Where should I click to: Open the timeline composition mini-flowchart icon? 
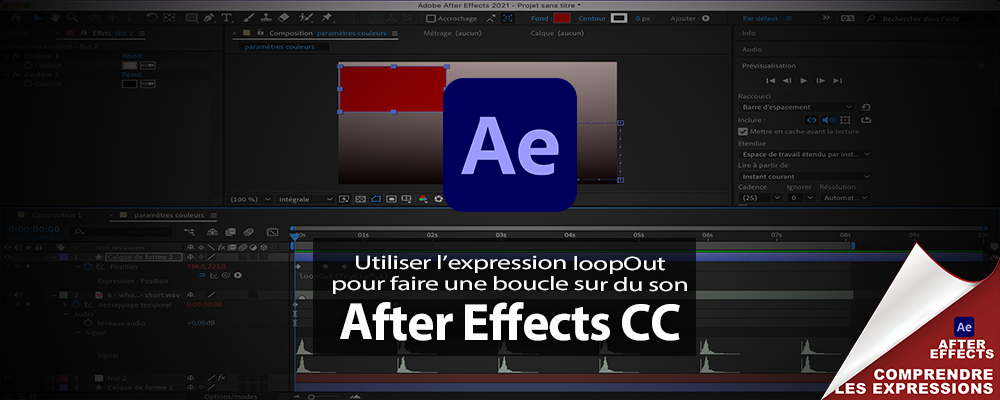(189, 231)
